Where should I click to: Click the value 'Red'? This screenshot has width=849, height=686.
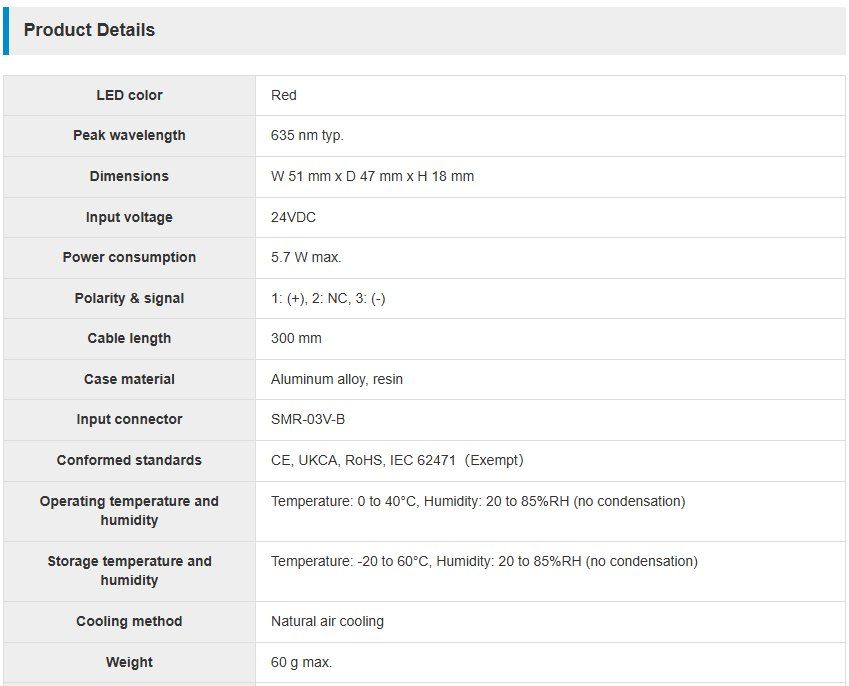tap(284, 95)
